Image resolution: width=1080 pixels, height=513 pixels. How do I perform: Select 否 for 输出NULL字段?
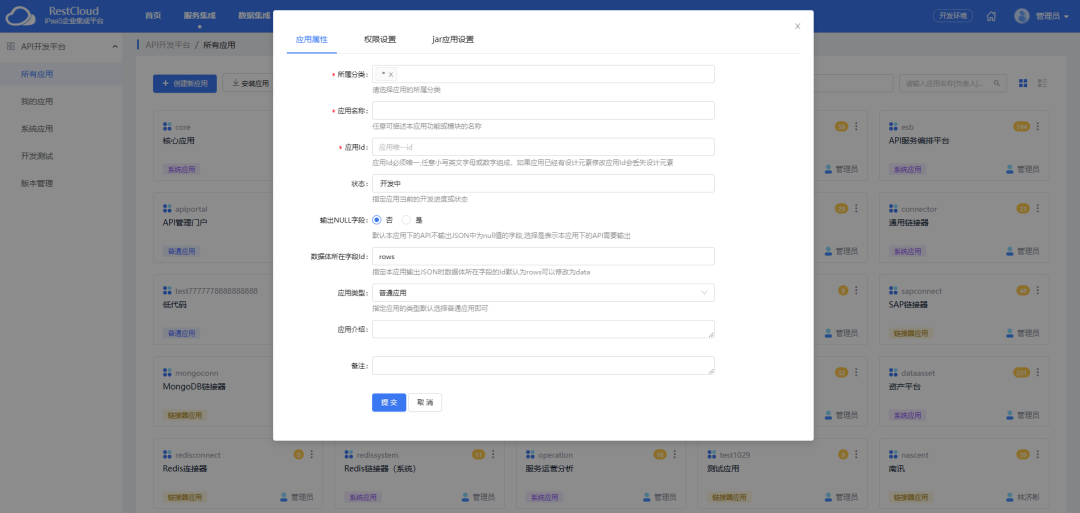[377, 219]
